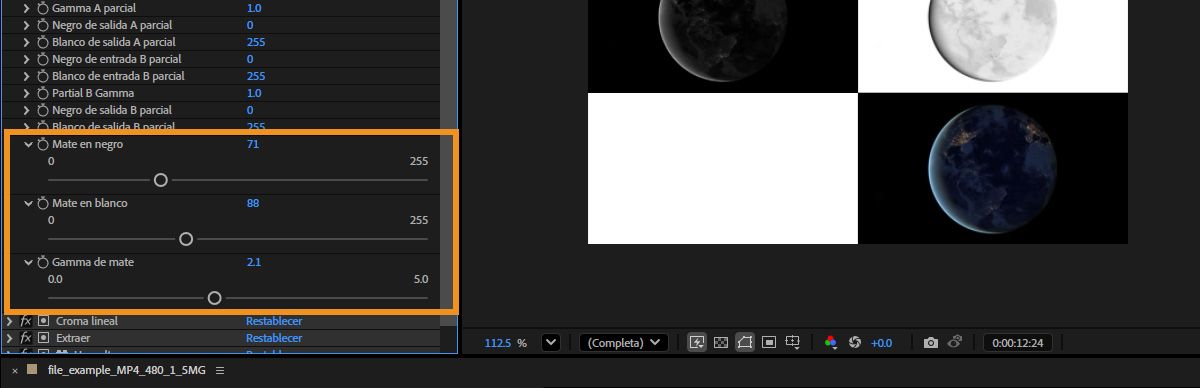The image size is (1200, 388).
Task: Toggle stopwatch for Blanco de salida A parcial
Action: [x=42, y=42]
